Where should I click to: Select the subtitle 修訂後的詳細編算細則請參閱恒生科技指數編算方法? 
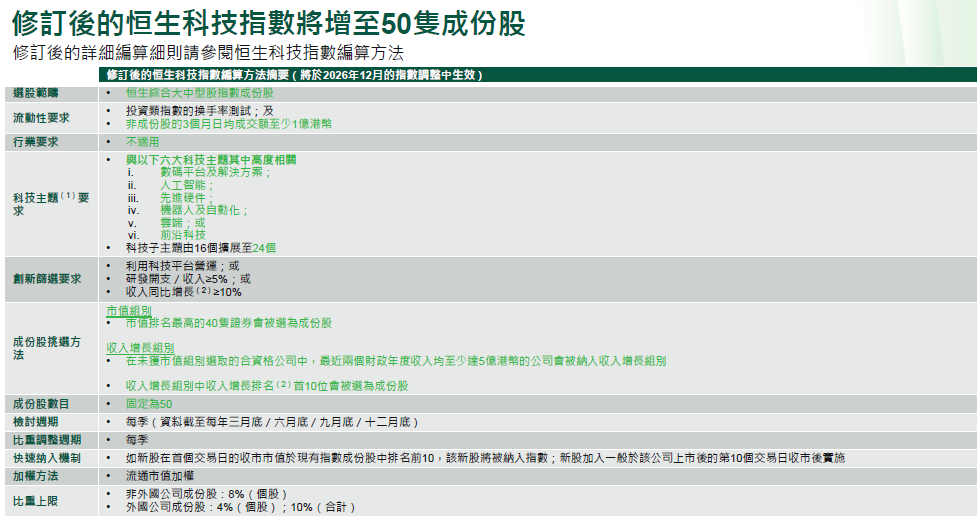(208, 52)
